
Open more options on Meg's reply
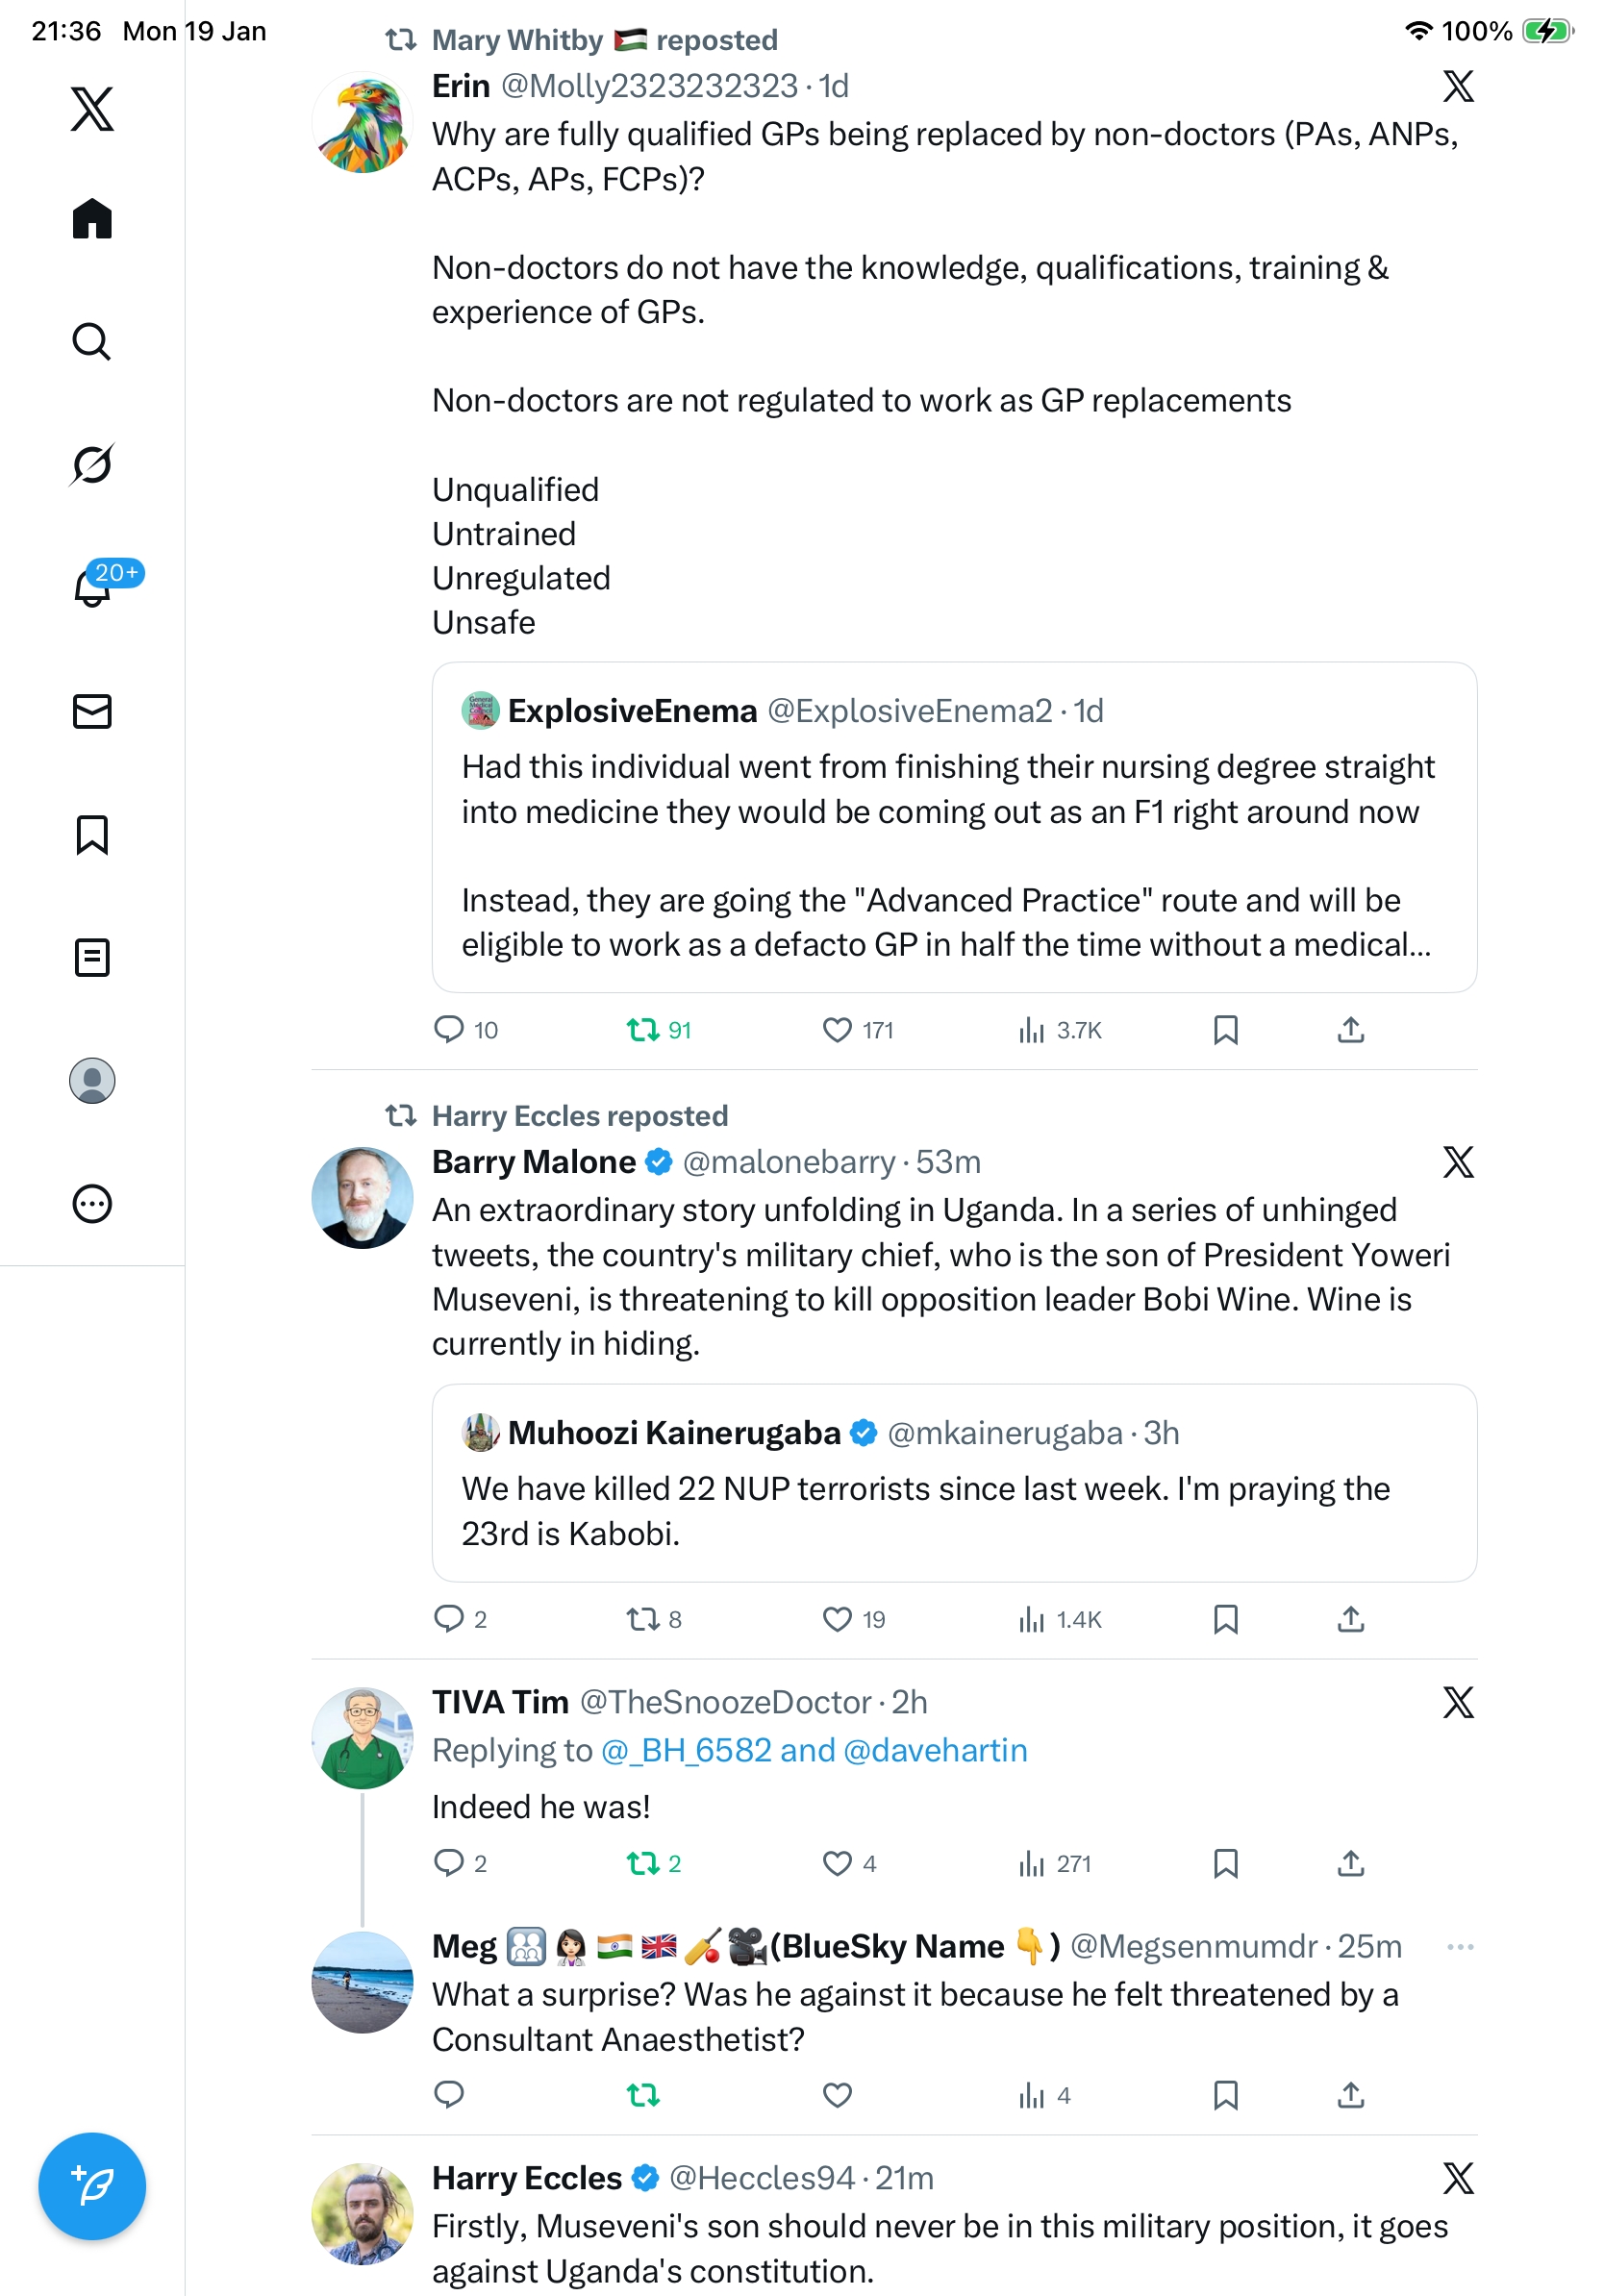(1459, 1946)
